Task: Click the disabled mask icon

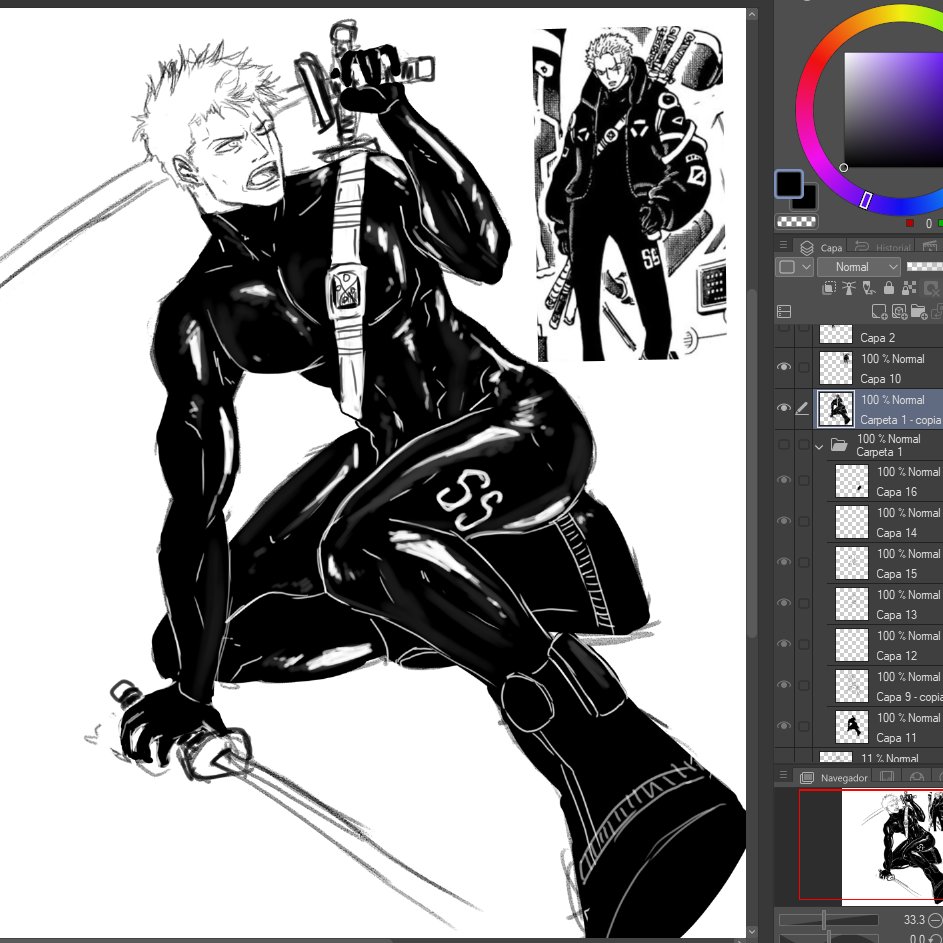Action: (932, 288)
